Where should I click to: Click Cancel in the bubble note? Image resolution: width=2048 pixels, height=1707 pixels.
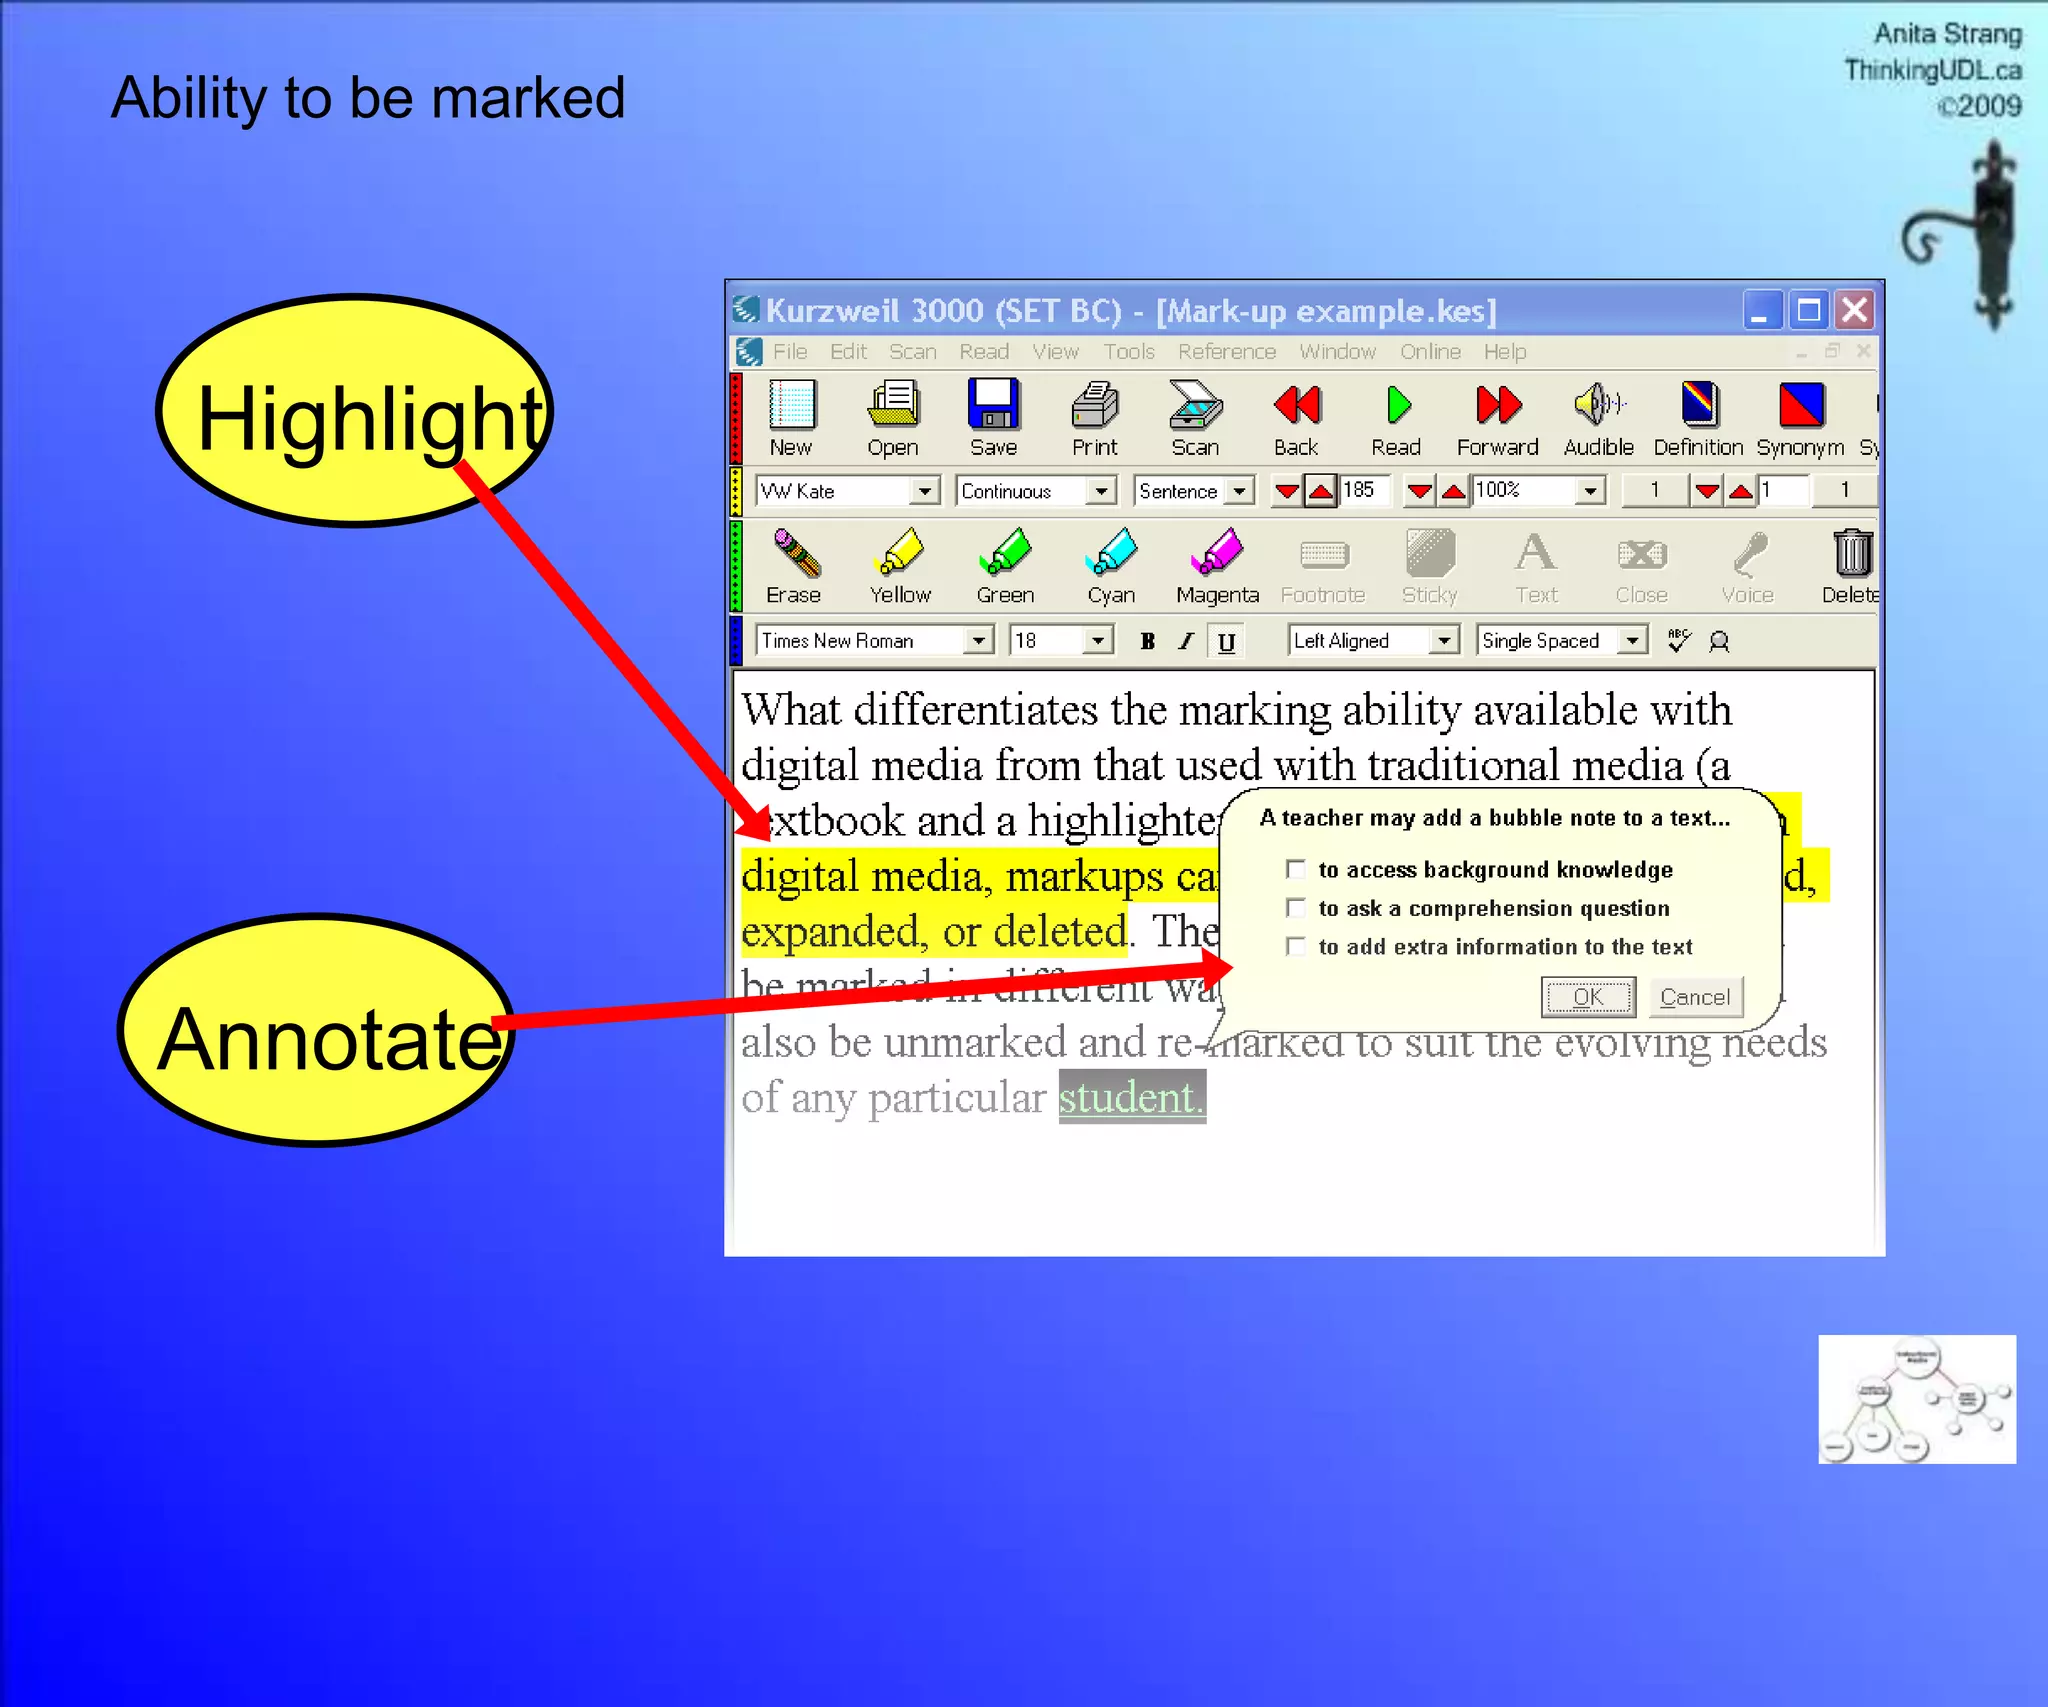click(1695, 997)
